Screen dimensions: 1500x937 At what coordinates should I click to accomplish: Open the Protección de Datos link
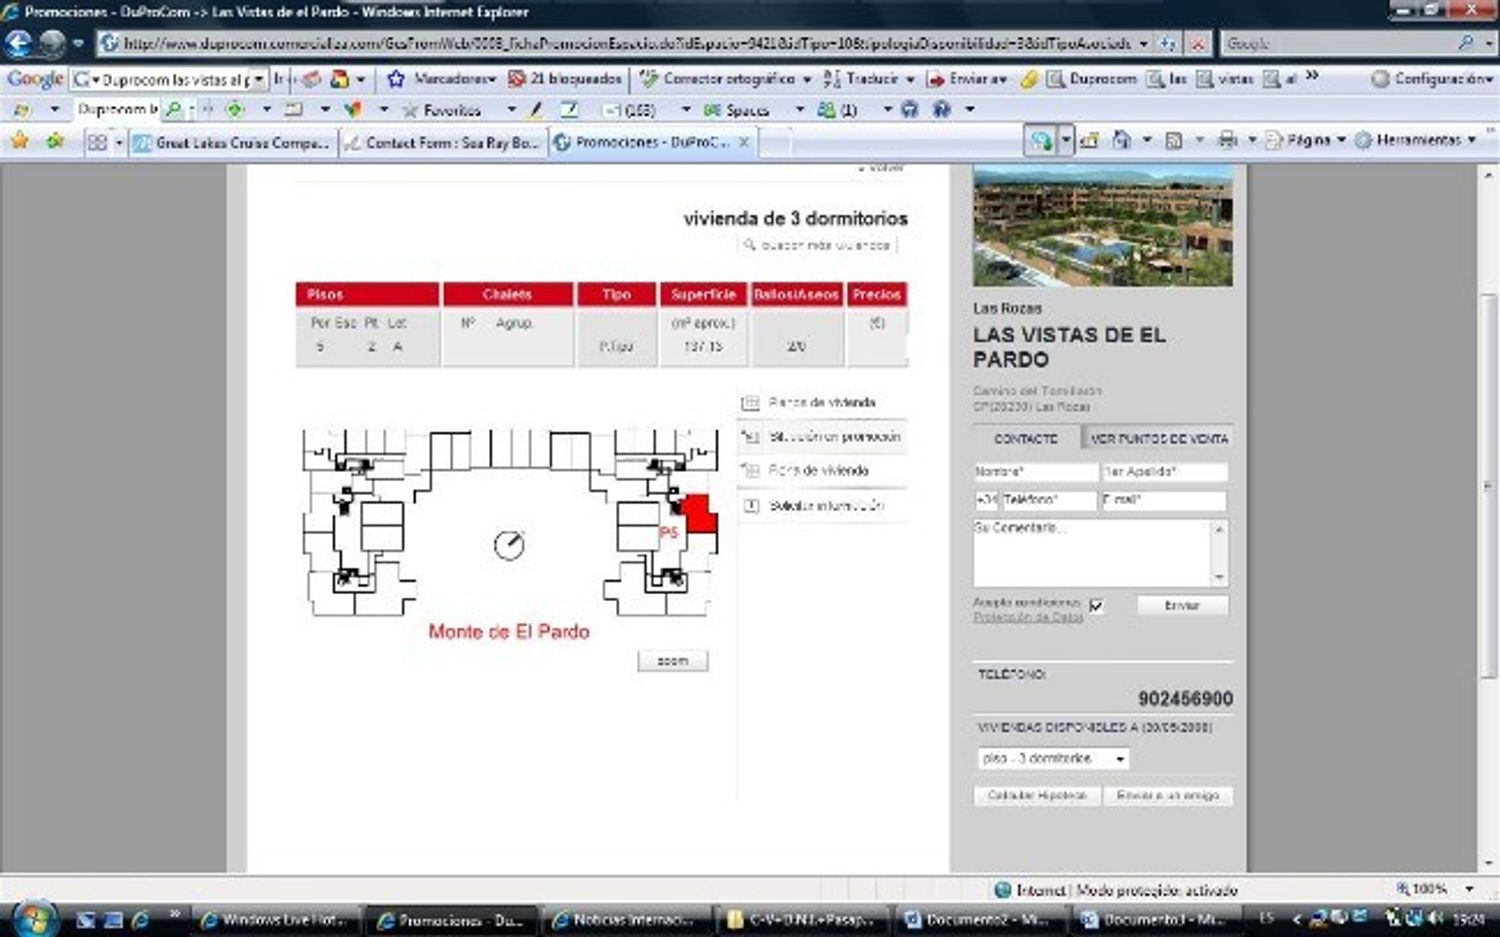(x=1028, y=618)
